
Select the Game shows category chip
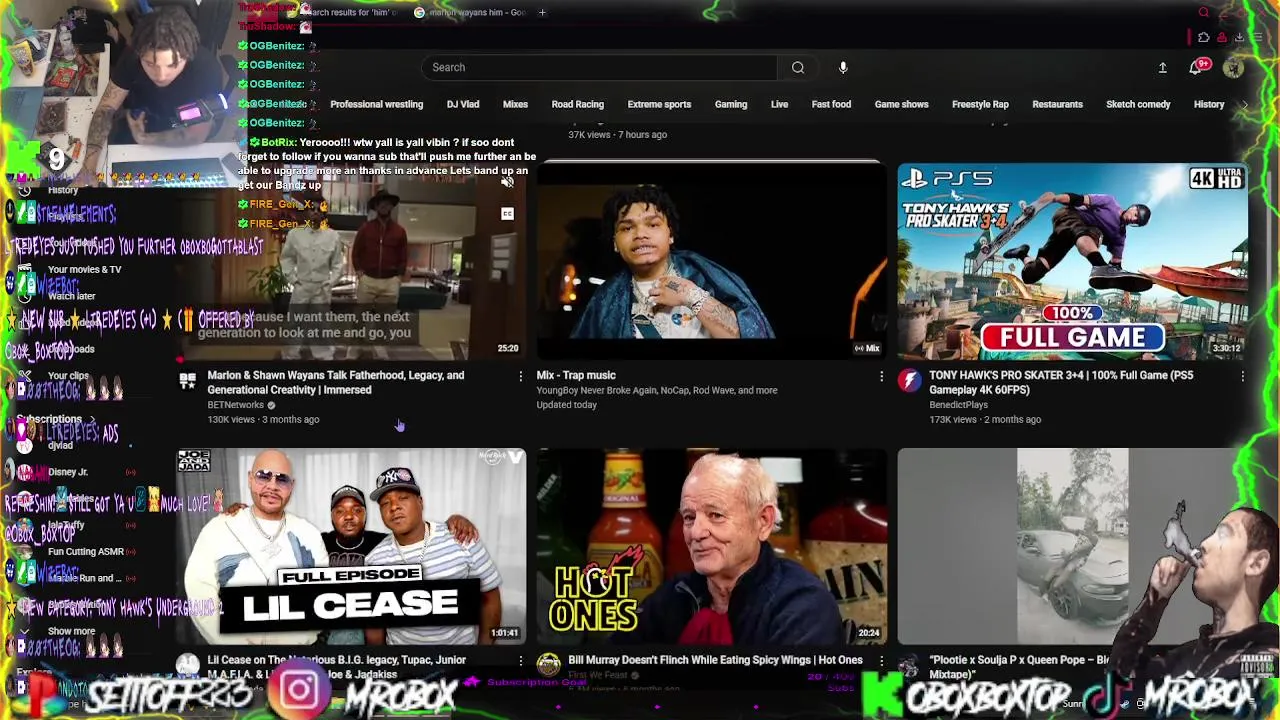point(901,104)
